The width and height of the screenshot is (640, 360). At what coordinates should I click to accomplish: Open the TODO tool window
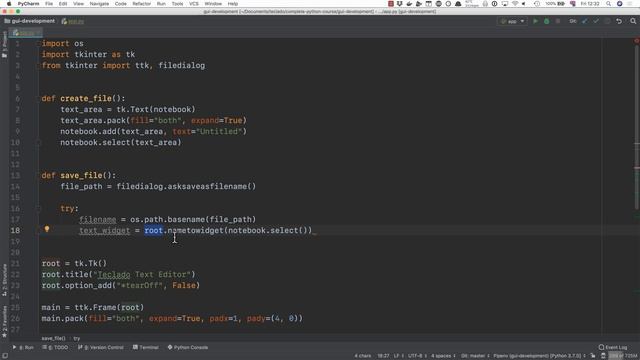[55, 347]
